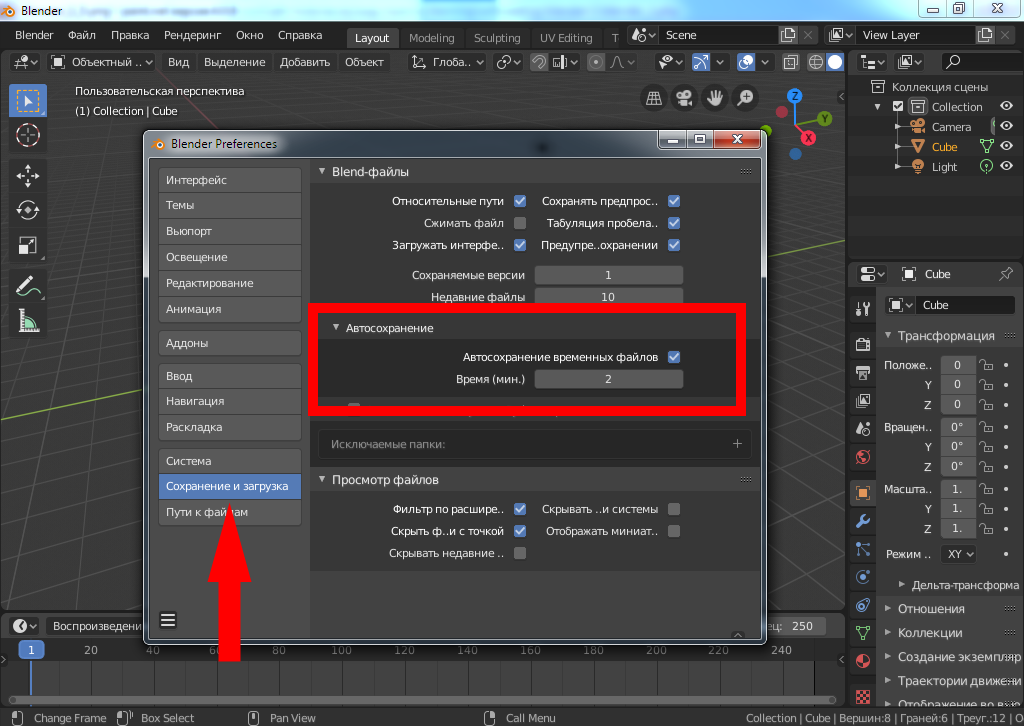Hide the Cube object in outliner
The image size is (1024, 726).
click(1007, 147)
